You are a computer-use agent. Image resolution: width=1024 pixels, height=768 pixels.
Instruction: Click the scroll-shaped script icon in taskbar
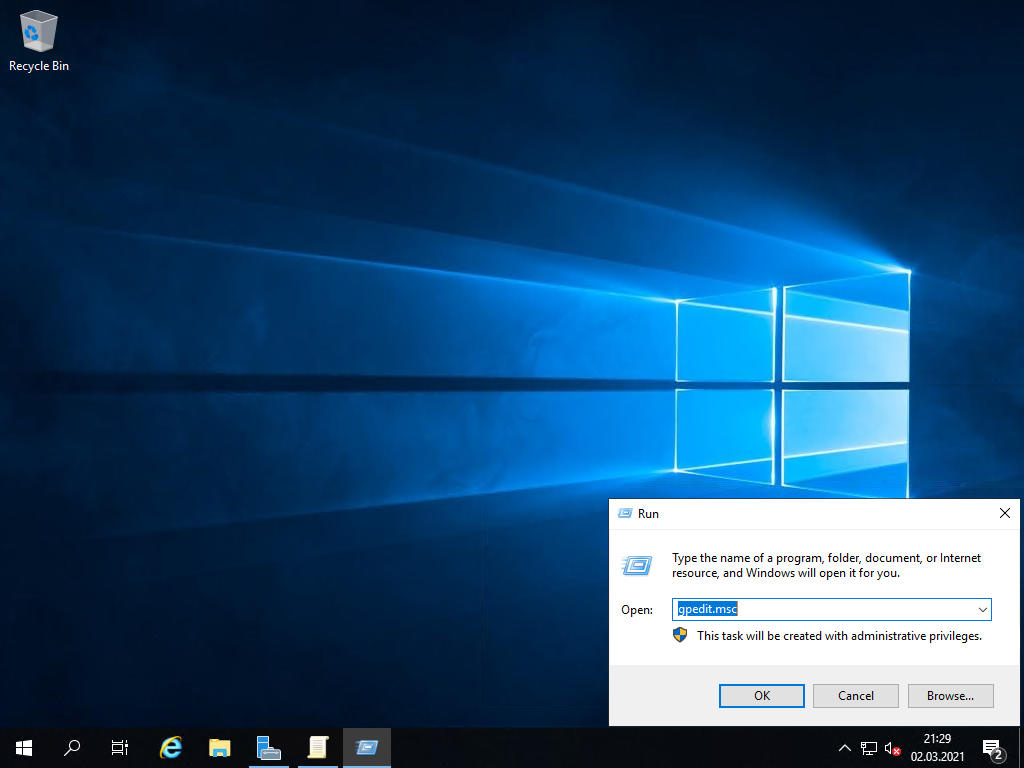click(x=317, y=747)
